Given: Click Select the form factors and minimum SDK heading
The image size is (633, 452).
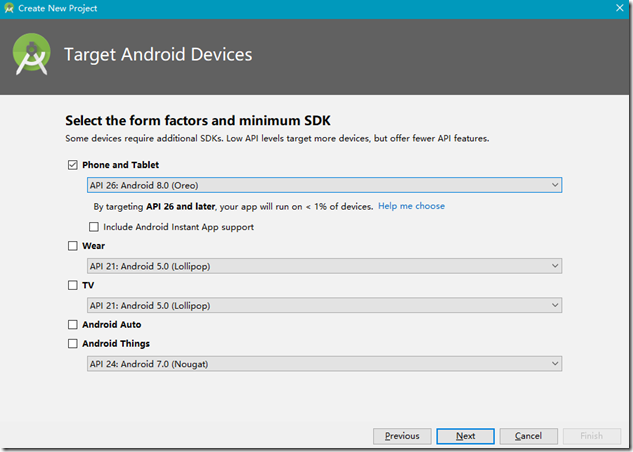Looking at the screenshot, I should point(198,120).
